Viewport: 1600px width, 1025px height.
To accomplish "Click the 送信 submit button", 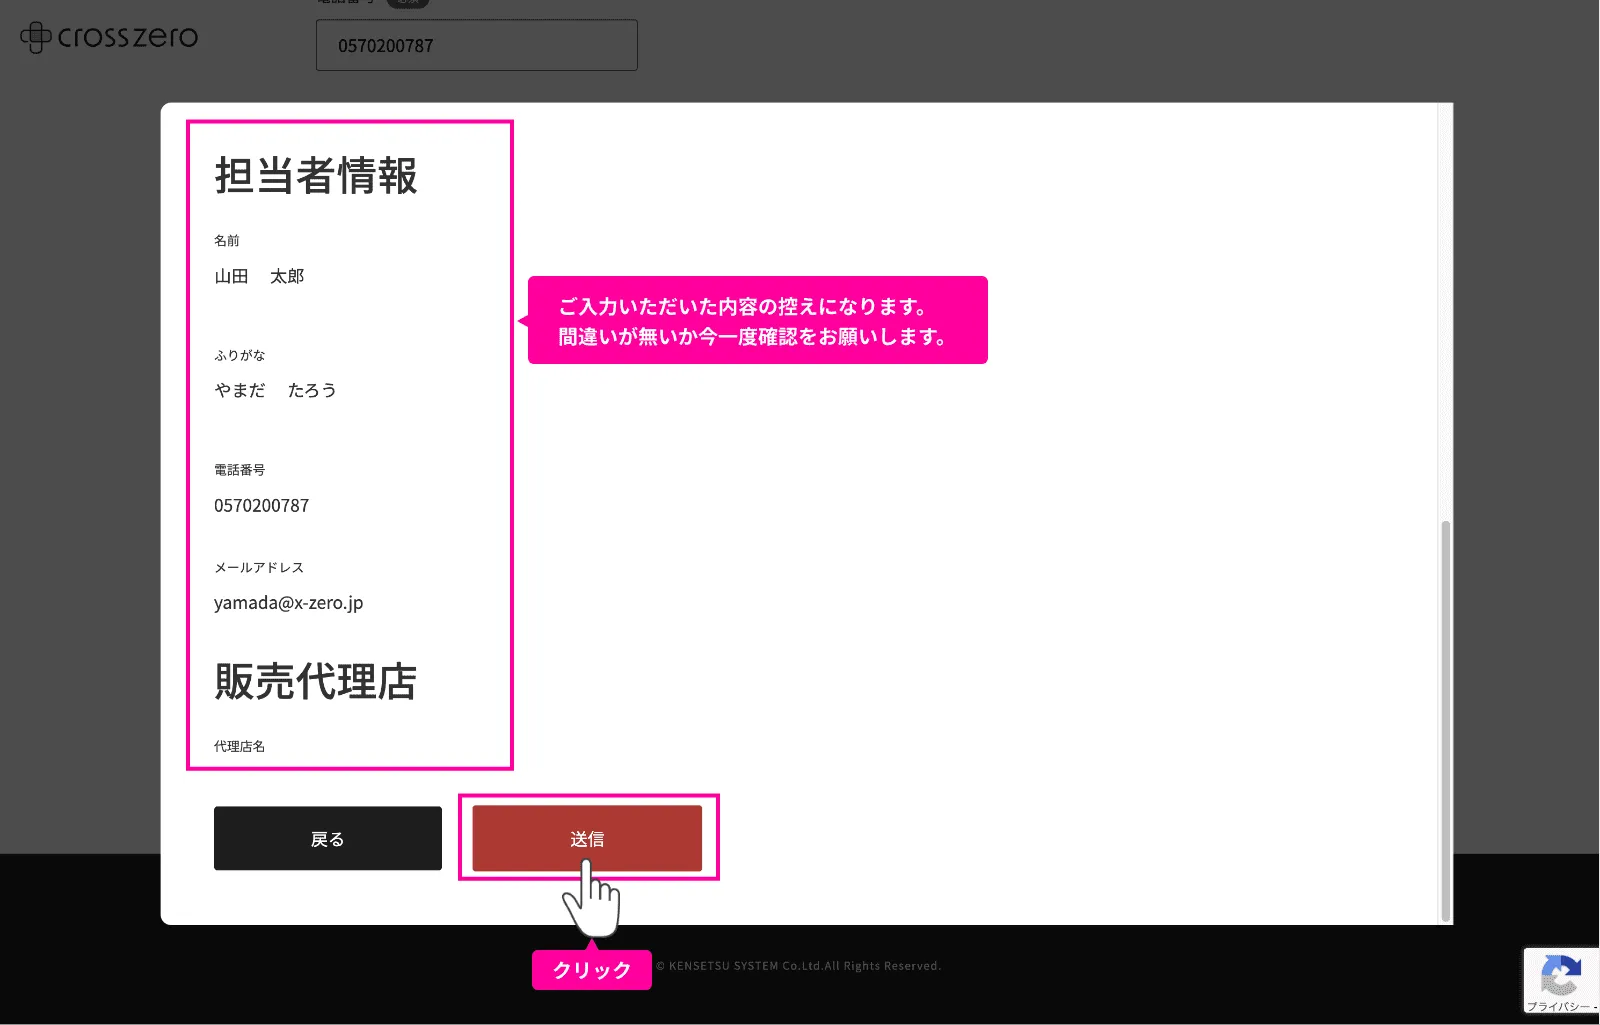I will pyautogui.click(x=587, y=838).
